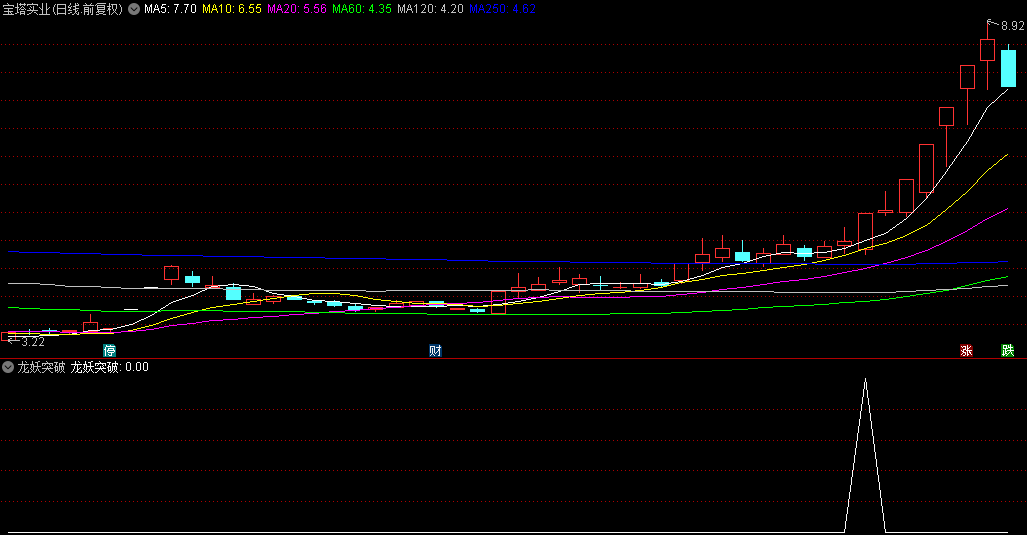The image size is (1027, 535).
Task: Select the last large cyan candlestick
Action: point(1008,68)
